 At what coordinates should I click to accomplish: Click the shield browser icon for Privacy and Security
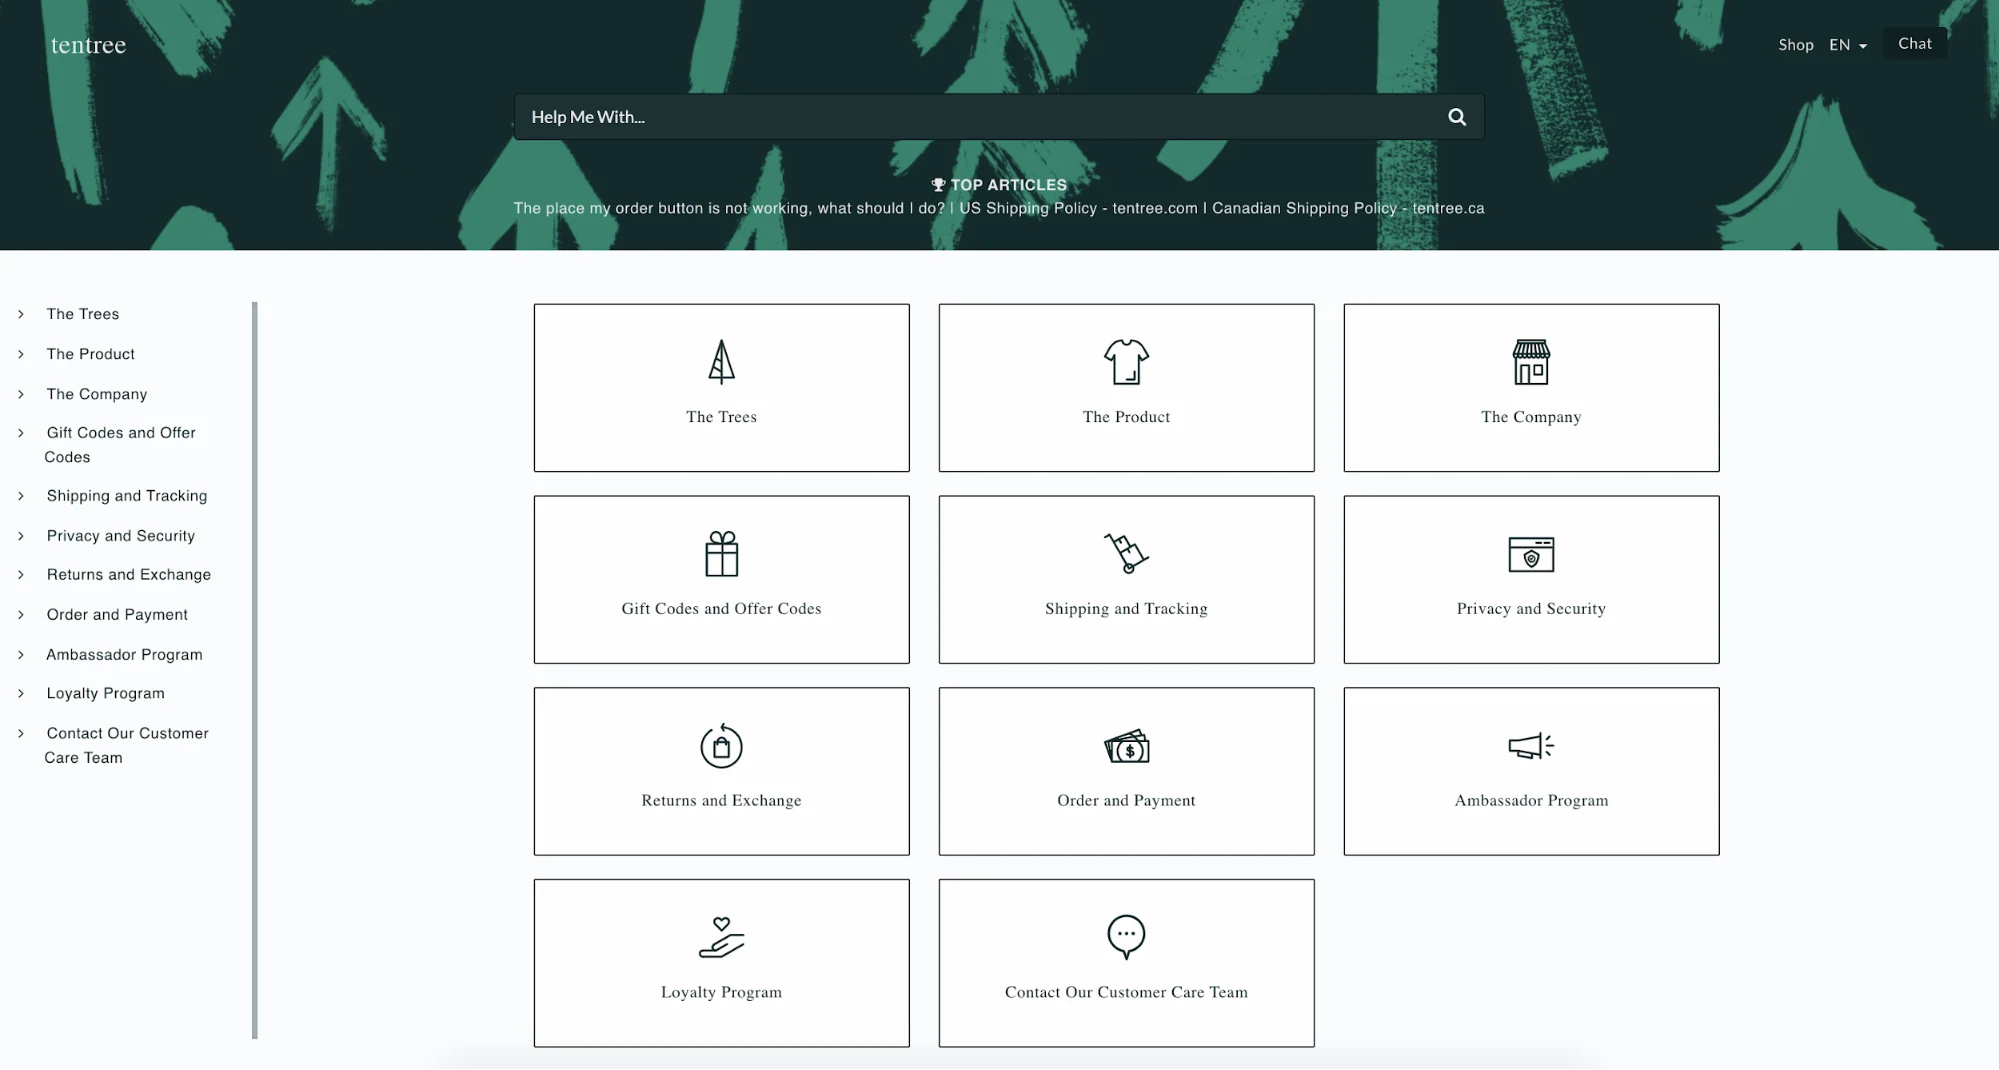tap(1531, 554)
